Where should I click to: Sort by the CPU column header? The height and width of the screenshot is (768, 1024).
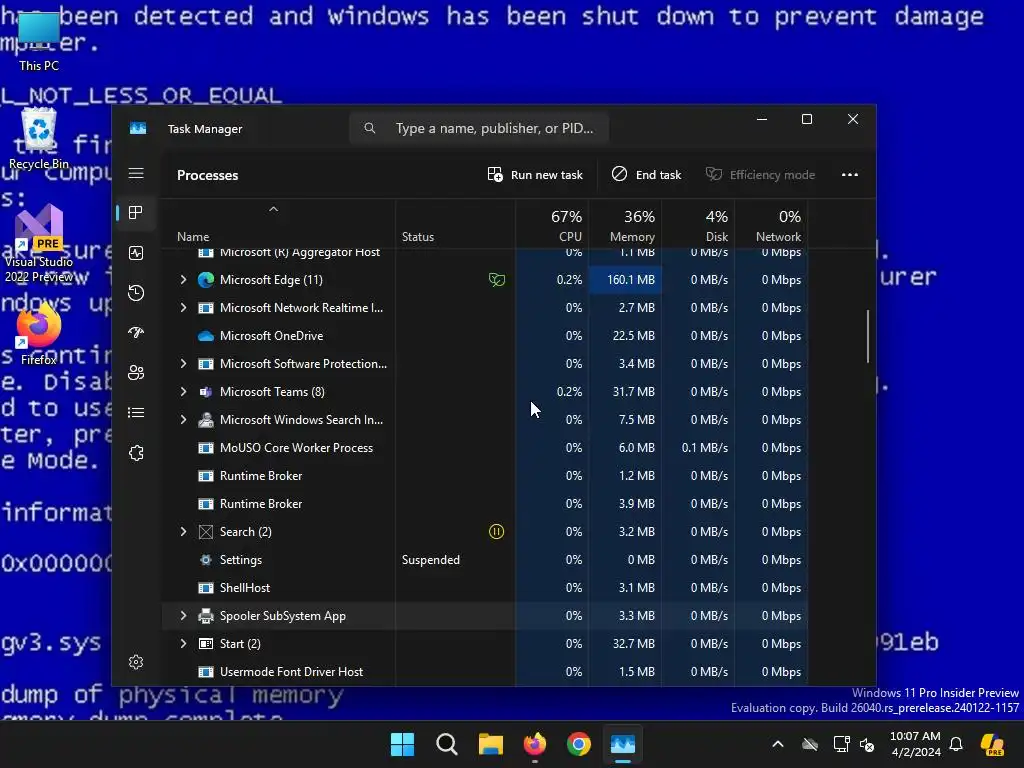552,224
